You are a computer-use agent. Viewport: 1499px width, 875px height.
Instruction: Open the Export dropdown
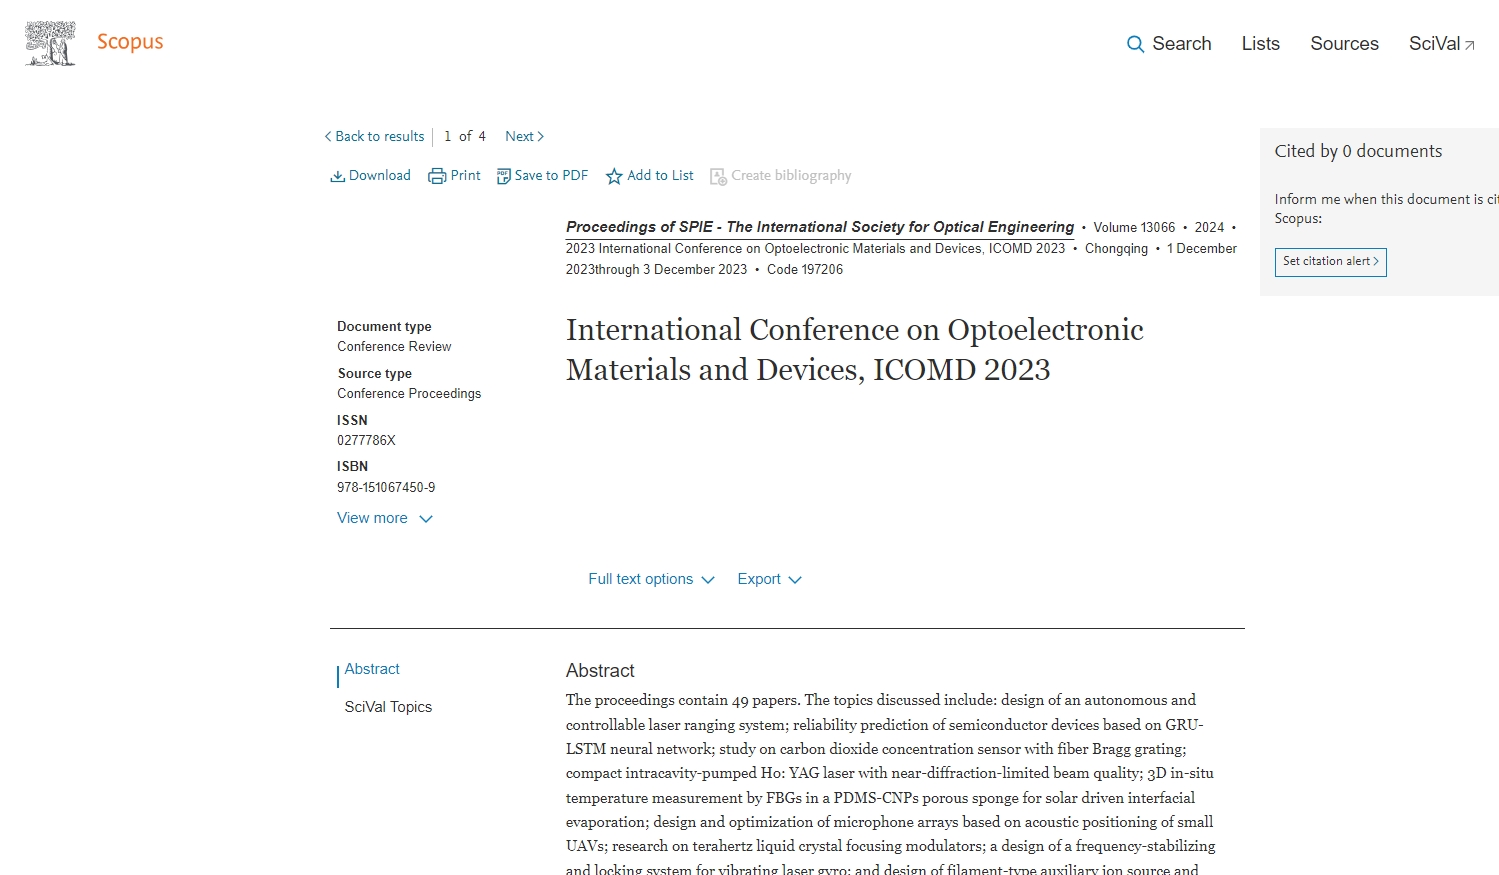point(769,579)
